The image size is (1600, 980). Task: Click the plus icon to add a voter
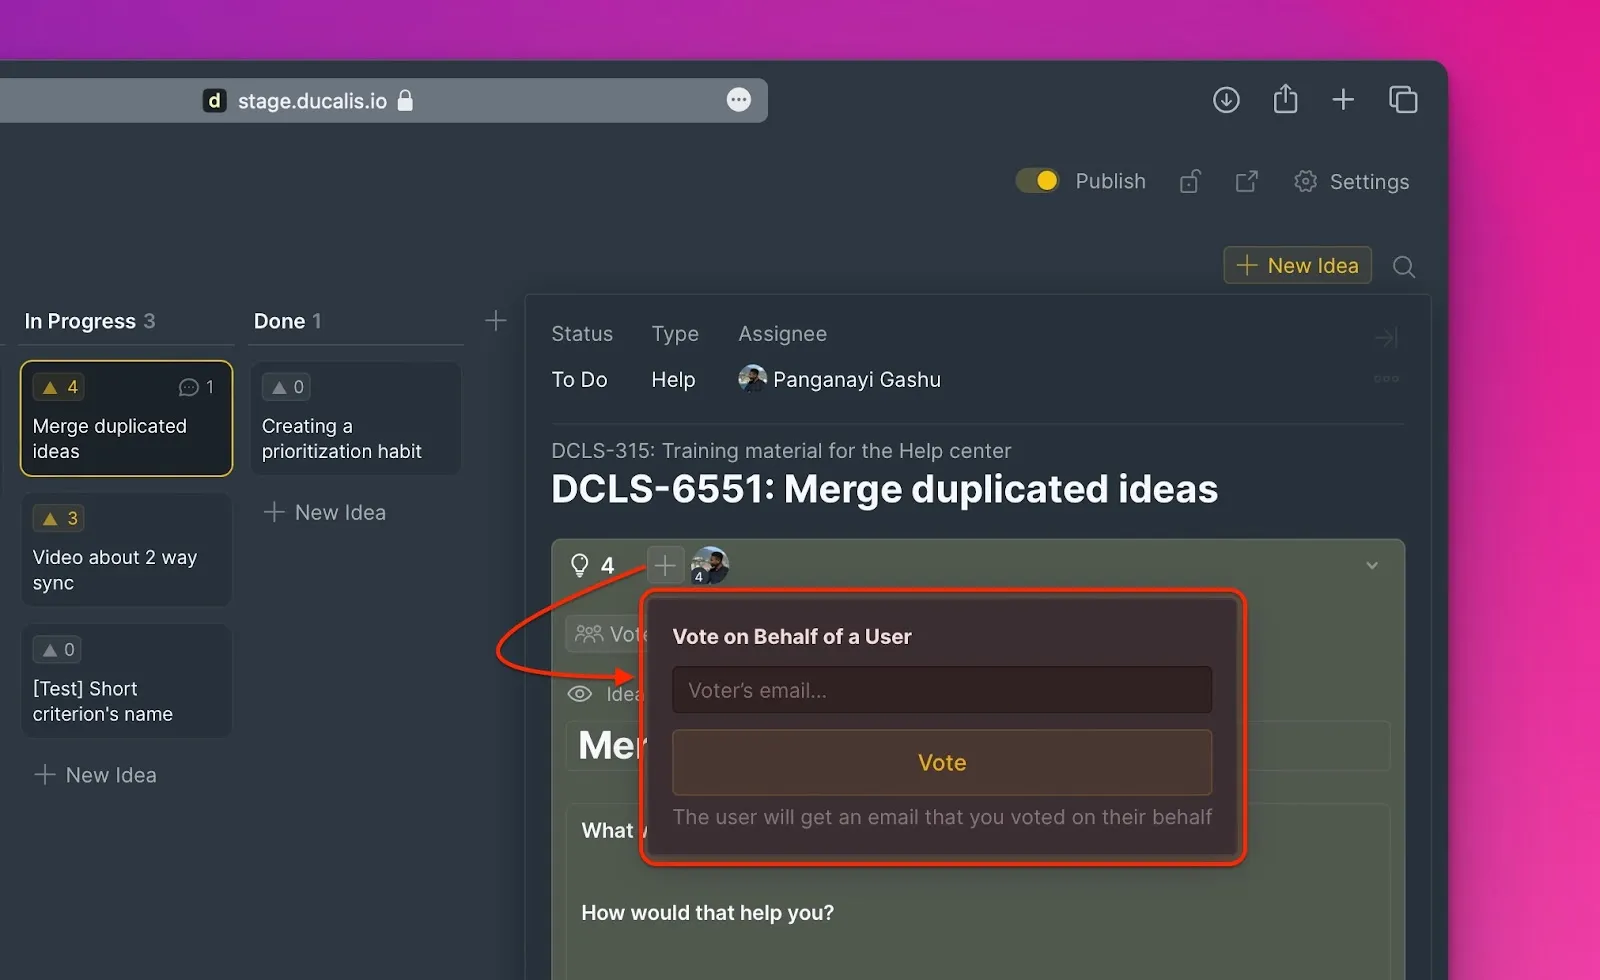pos(665,565)
